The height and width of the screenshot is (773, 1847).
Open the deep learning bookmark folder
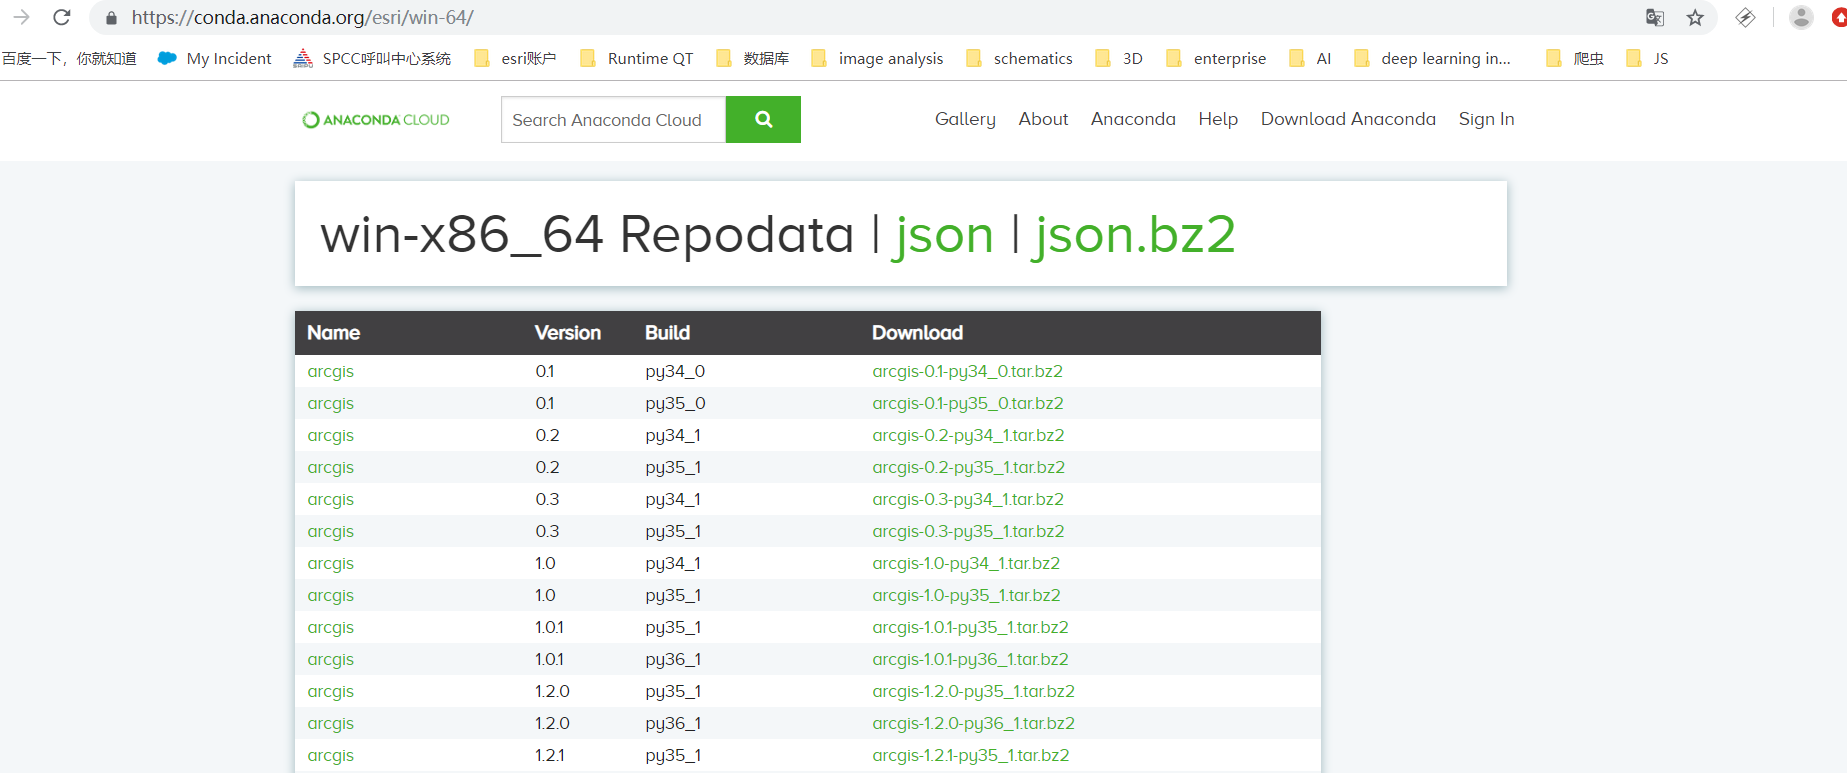[x=1432, y=58]
